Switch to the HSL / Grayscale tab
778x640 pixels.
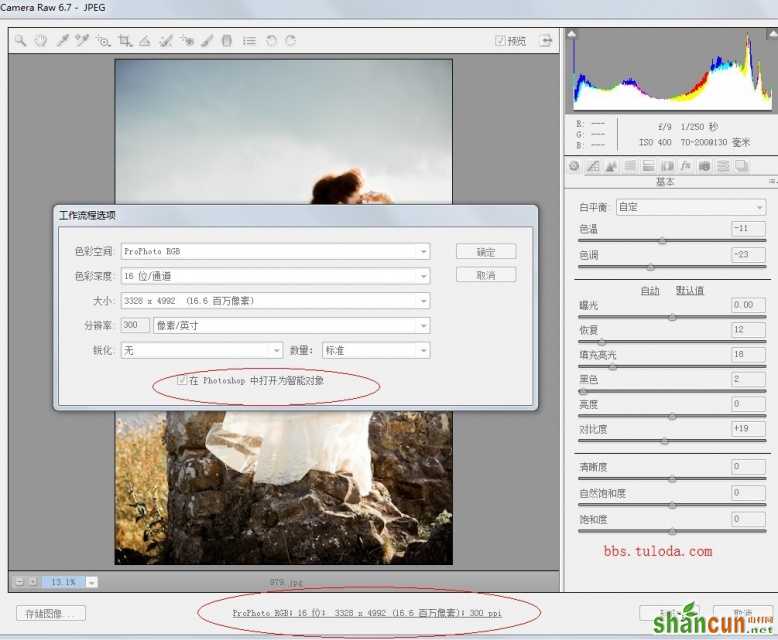pos(630,166)
